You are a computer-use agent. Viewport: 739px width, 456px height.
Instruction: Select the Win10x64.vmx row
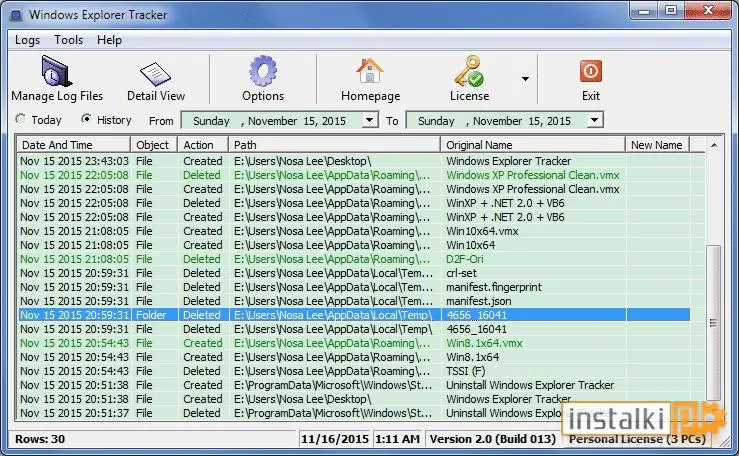(x=353, y=231)
